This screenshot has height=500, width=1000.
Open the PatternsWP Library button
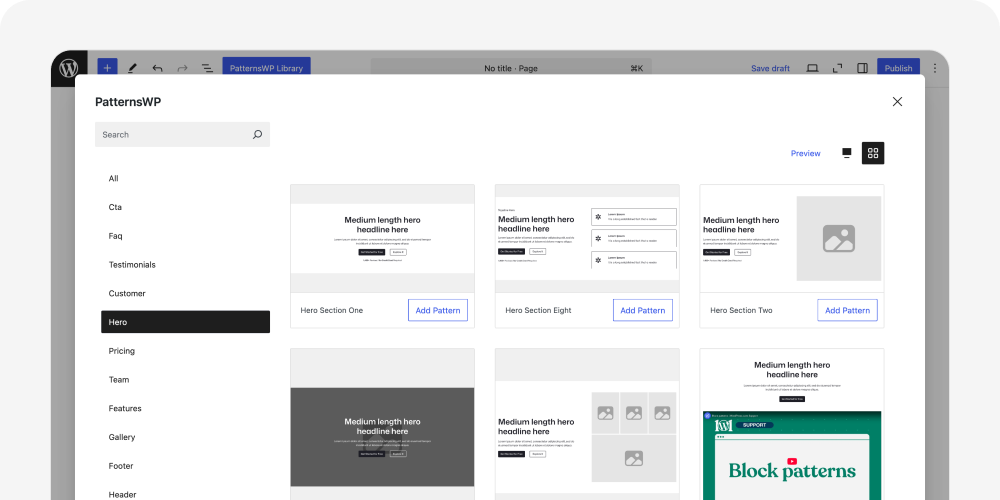[x=267, y=68]
